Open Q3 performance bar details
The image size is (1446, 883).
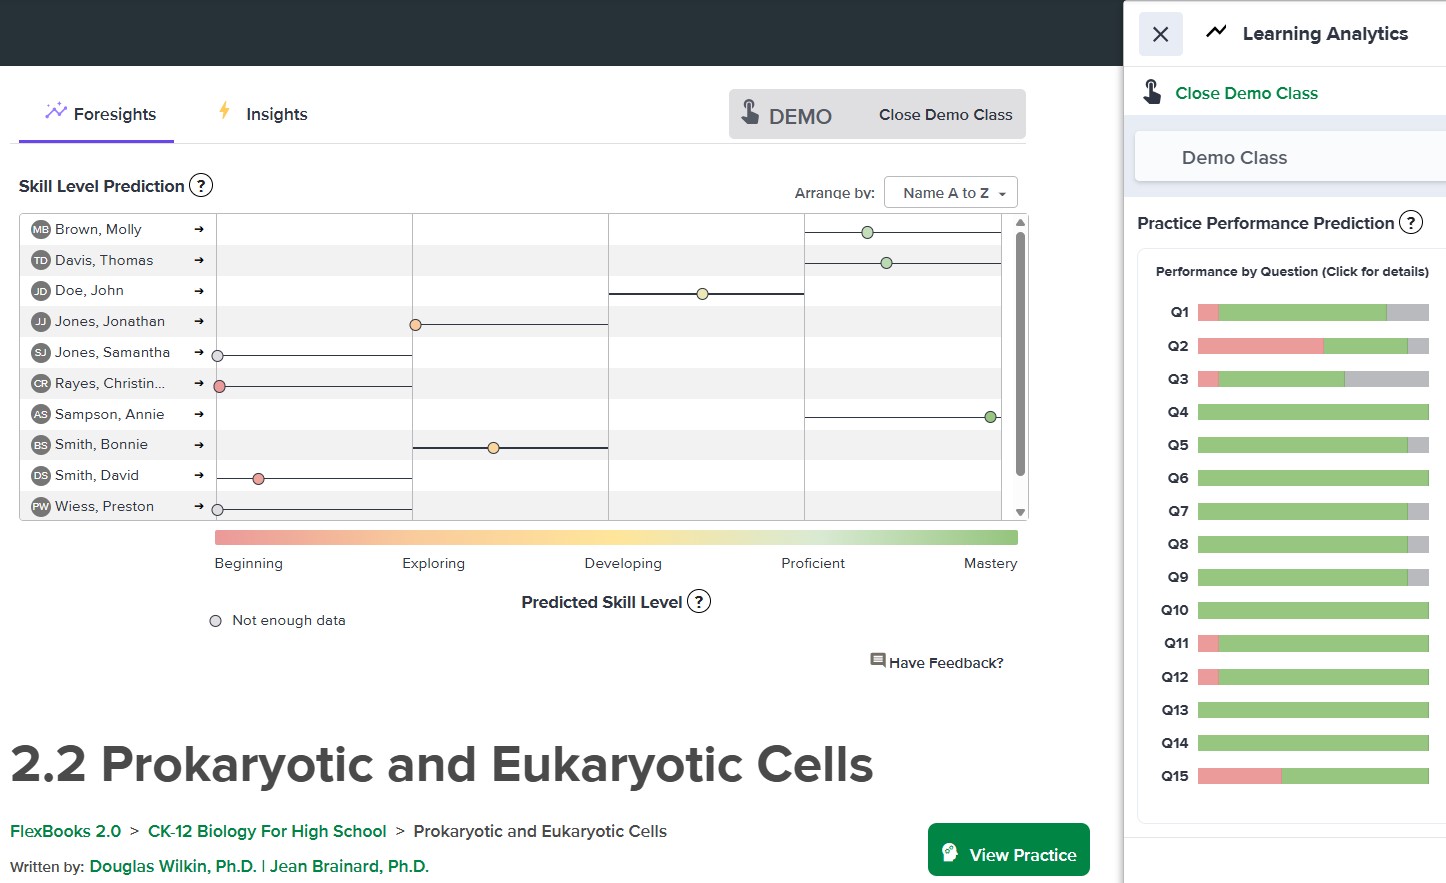[x=1313, y=379]
